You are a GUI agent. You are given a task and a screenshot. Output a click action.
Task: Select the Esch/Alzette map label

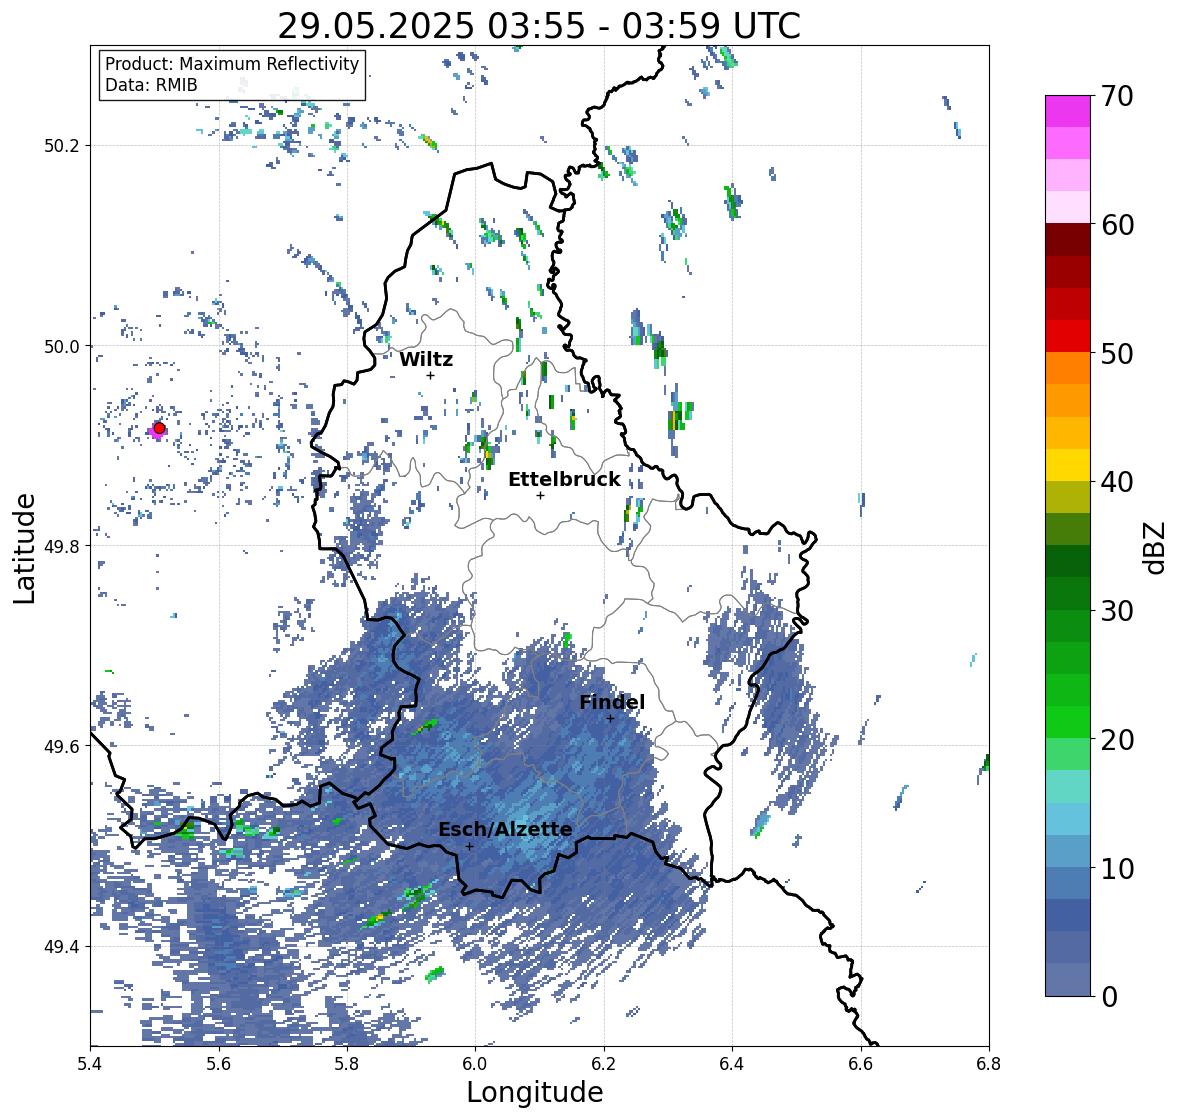[505, 829]
